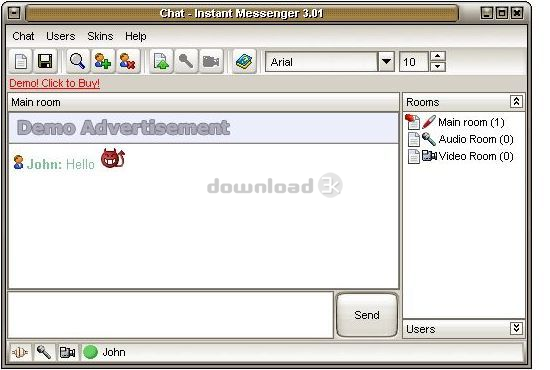Viewport: 550px width, 370px height.
Task: Click the magnifying glass search icon
Action: pos(78,61)
